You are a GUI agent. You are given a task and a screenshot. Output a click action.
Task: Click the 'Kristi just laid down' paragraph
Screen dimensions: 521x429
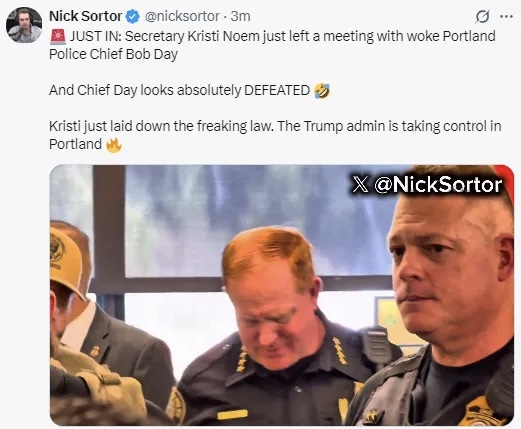point(275,135)
